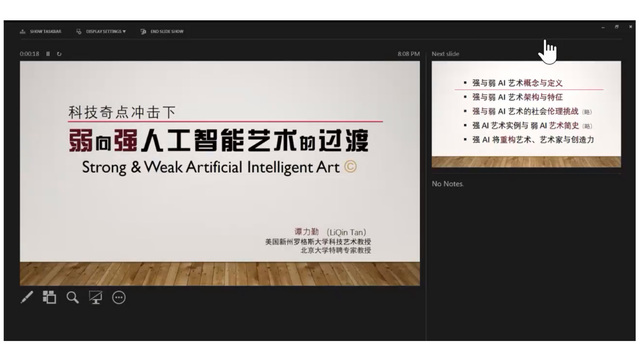
Task: Select the pen and laser pointer tools
Action: pos(27,297)
